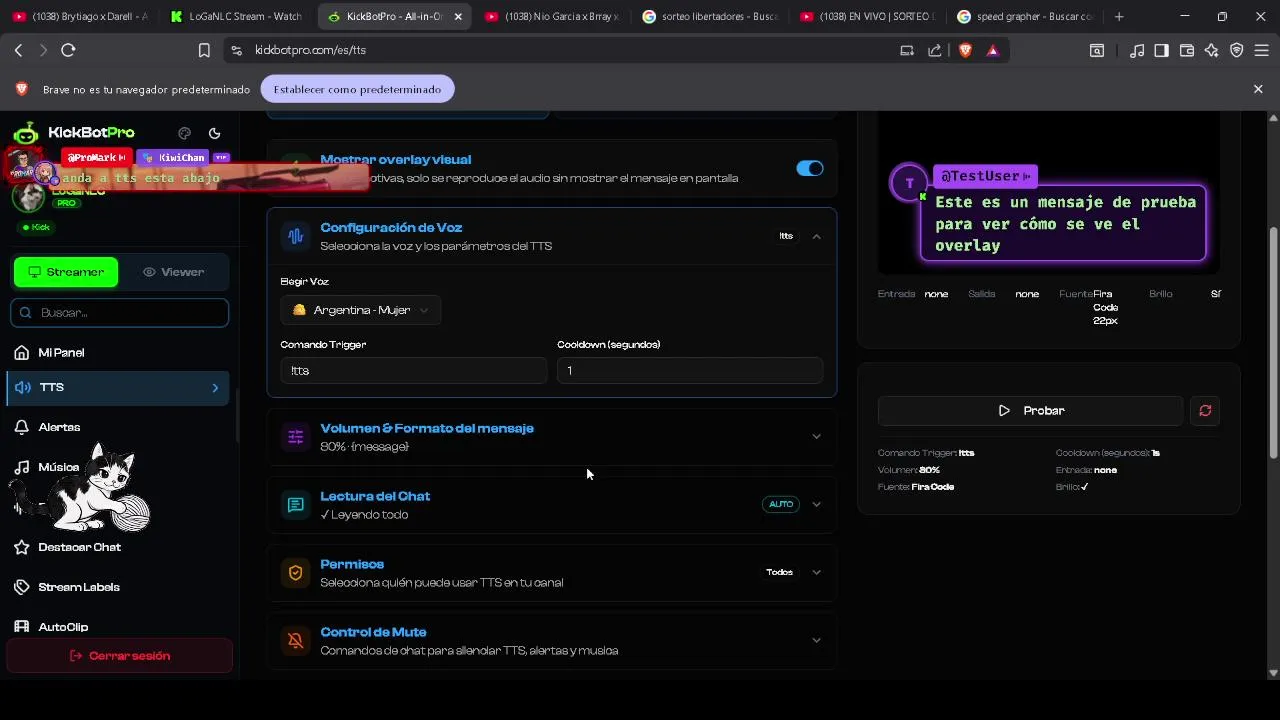The width and height of the screenshot is (1280, 720).
Task: Click the address bar URL kickbotpro.com/es/tts
Action: (x=310, y=50)
